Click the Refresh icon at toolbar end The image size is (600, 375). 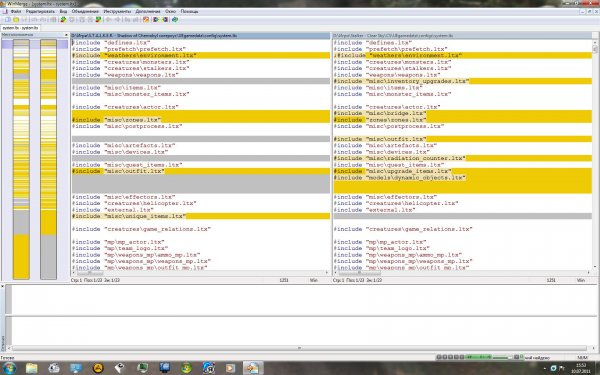click(x=175, y=20)
